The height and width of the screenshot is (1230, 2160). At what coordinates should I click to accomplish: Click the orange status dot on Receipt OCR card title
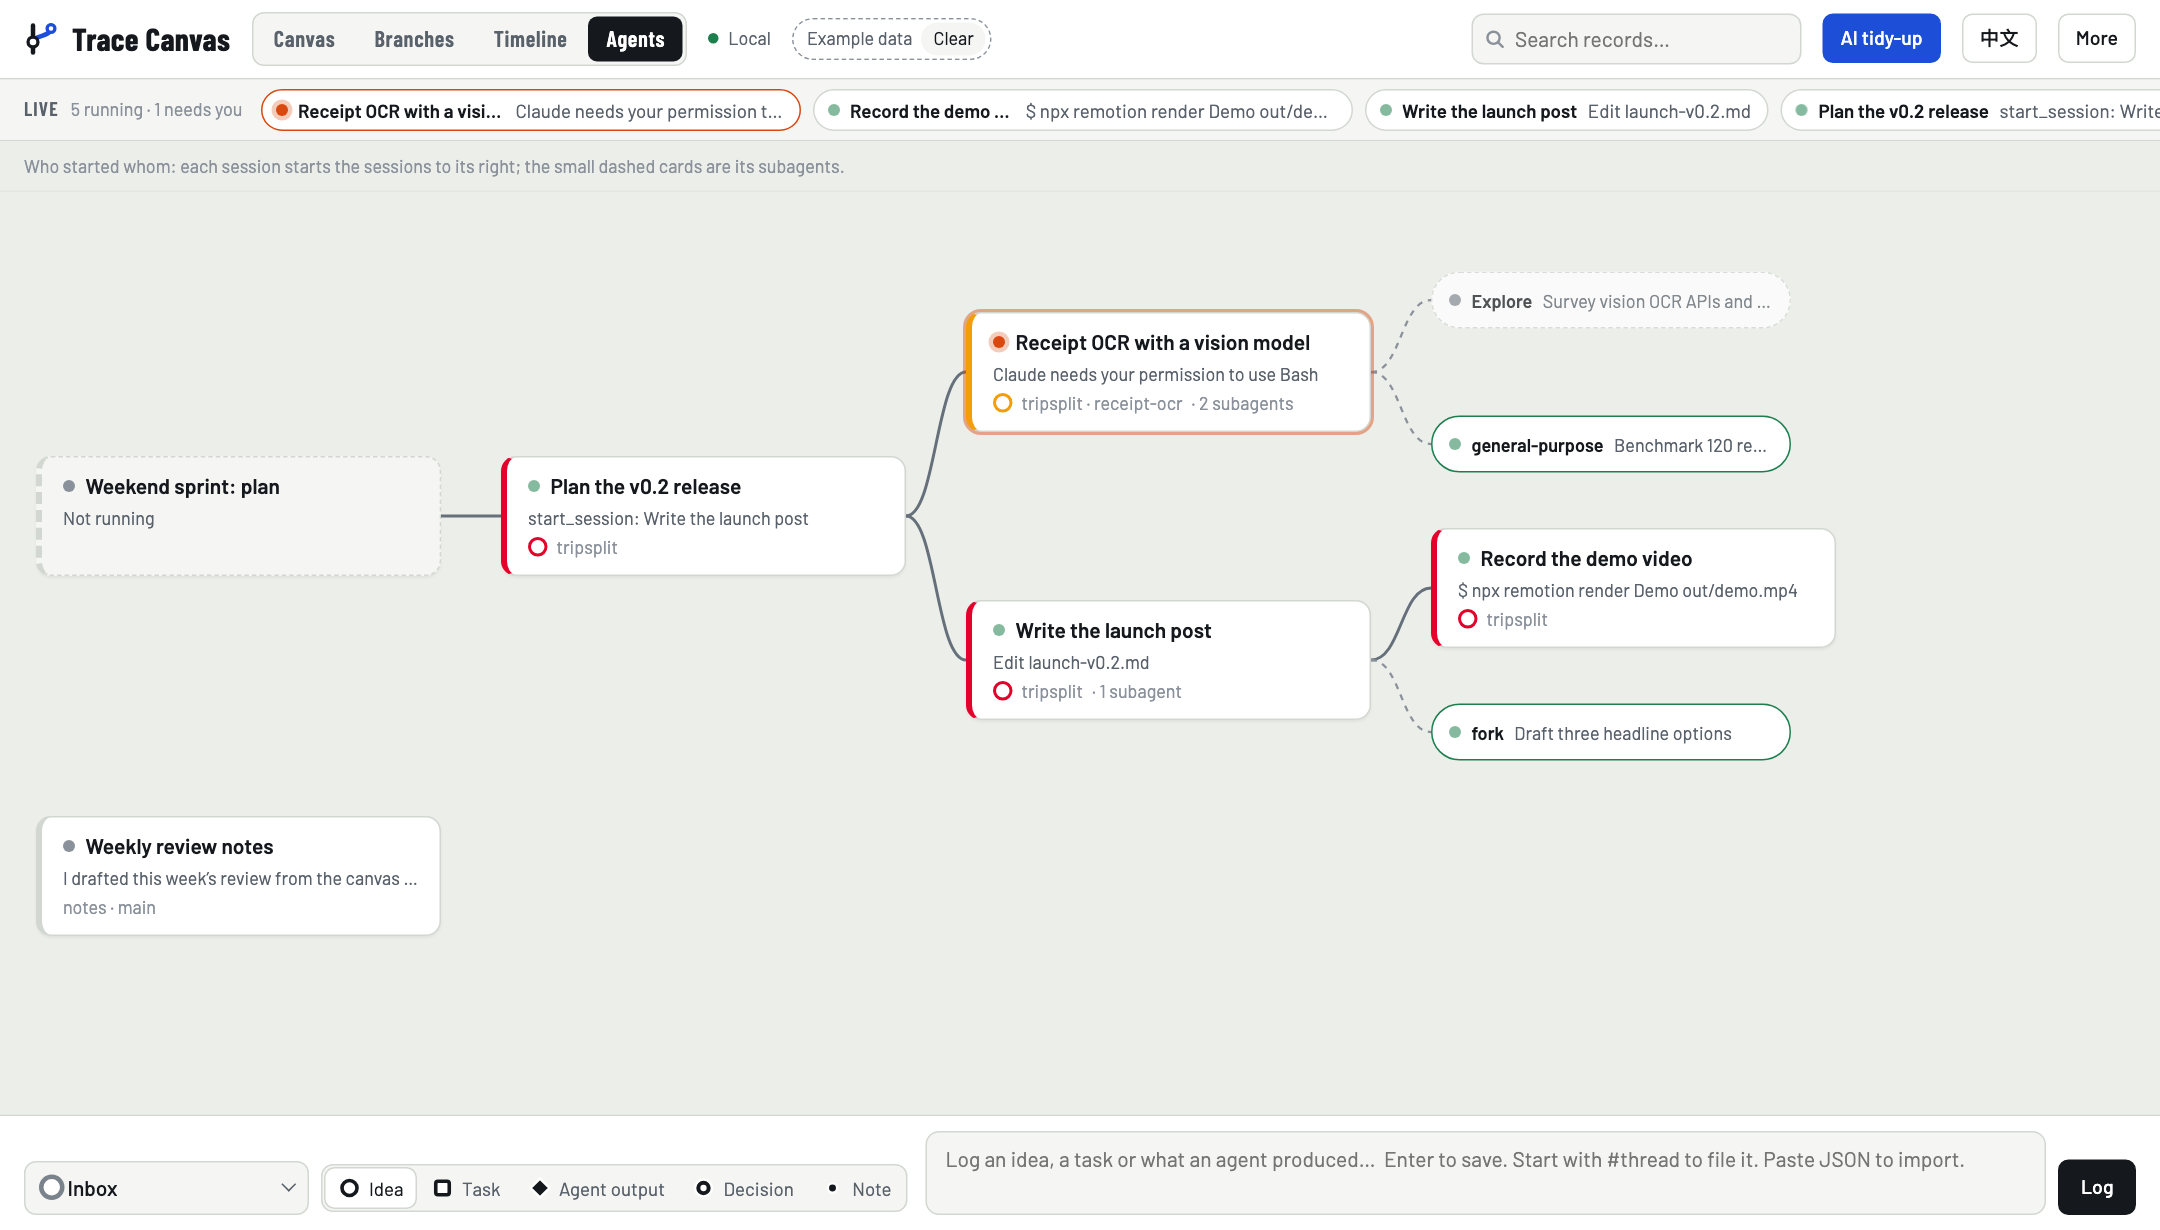999,342
